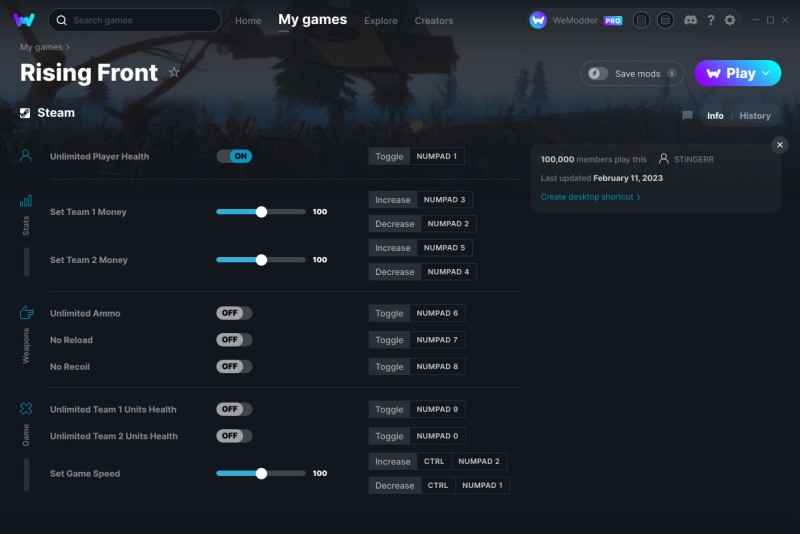
Task: Click Toggle NUMPAD 6 for Unlimited Ammo
Action: point(417,313)
